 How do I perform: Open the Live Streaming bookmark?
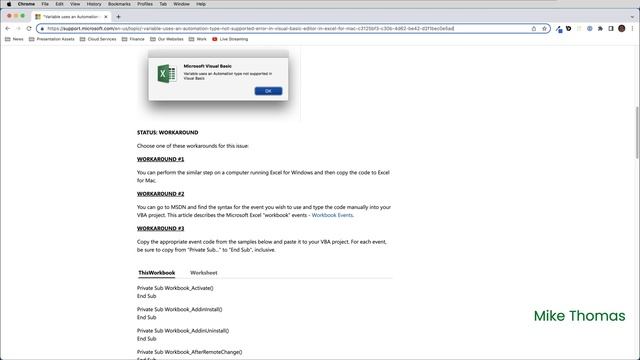point(230,39)
